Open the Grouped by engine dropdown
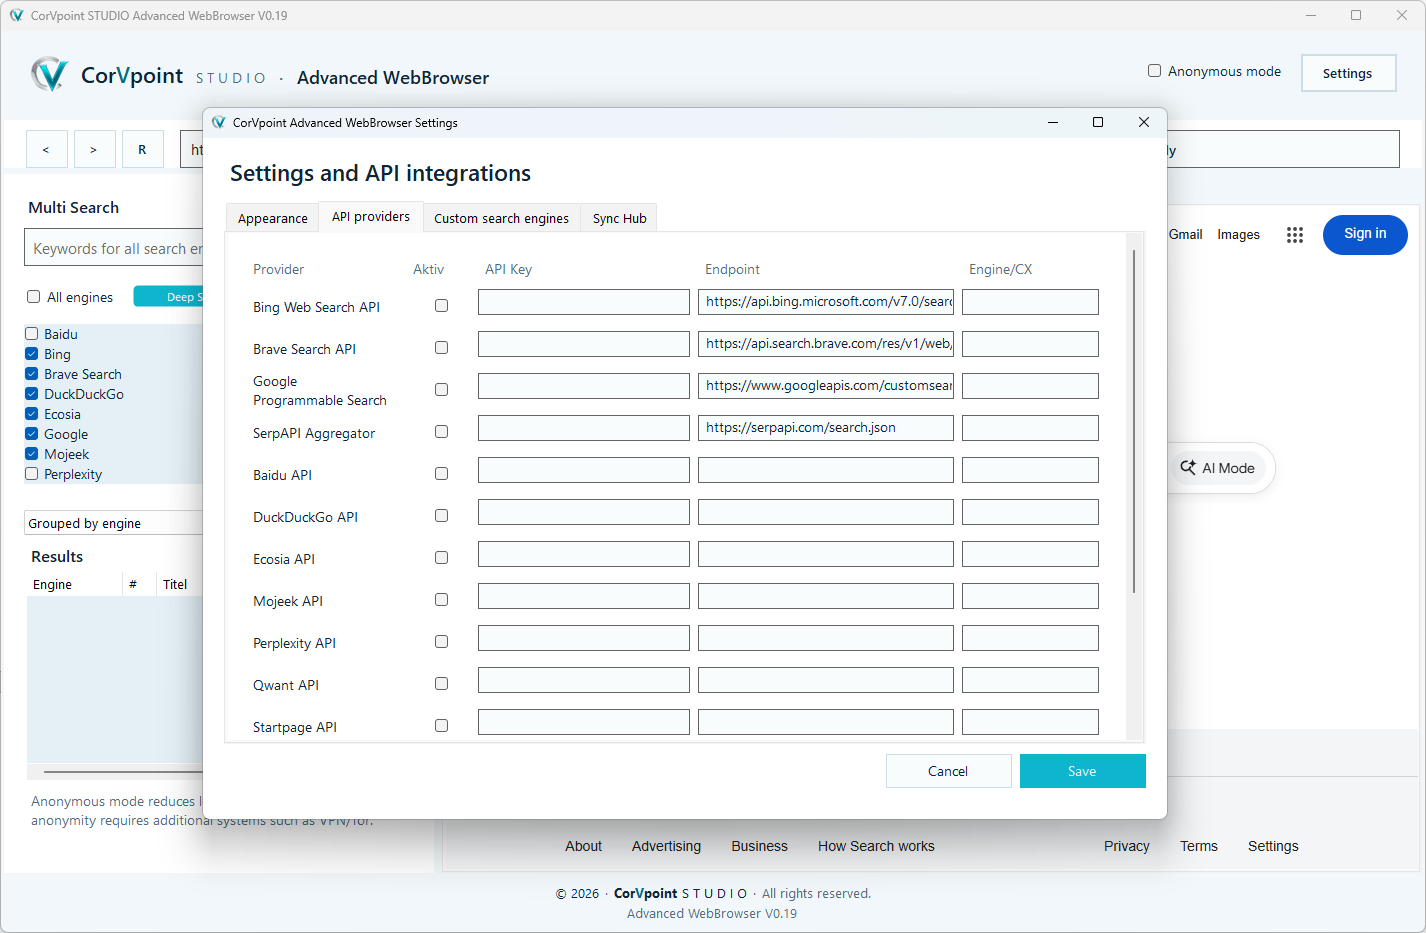The width and height of the screenshot is (1426, 933). coord(114,523)
